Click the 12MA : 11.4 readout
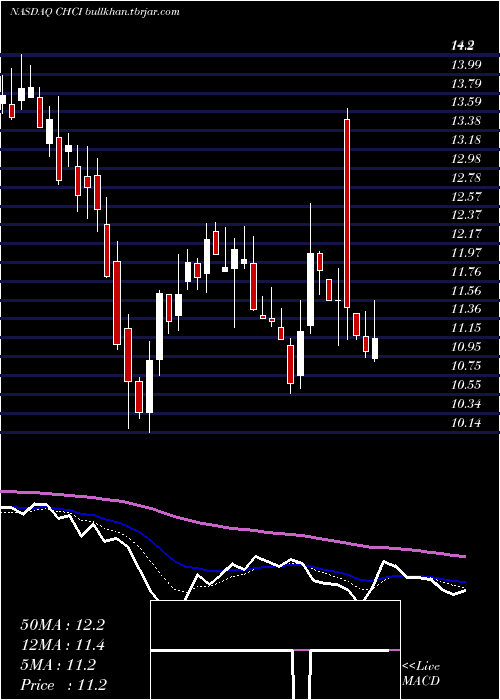 62,645
